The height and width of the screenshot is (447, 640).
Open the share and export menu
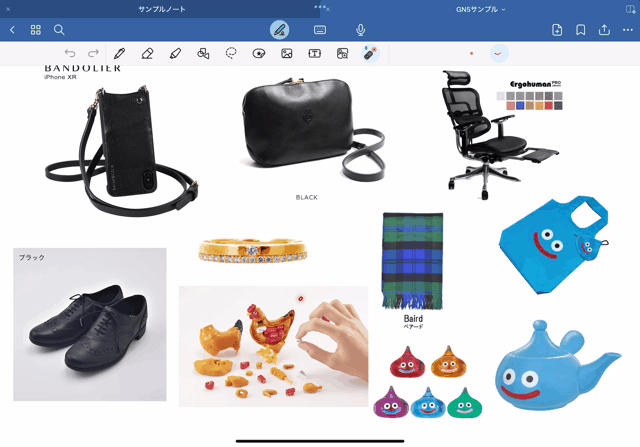(x=604, y=30)
